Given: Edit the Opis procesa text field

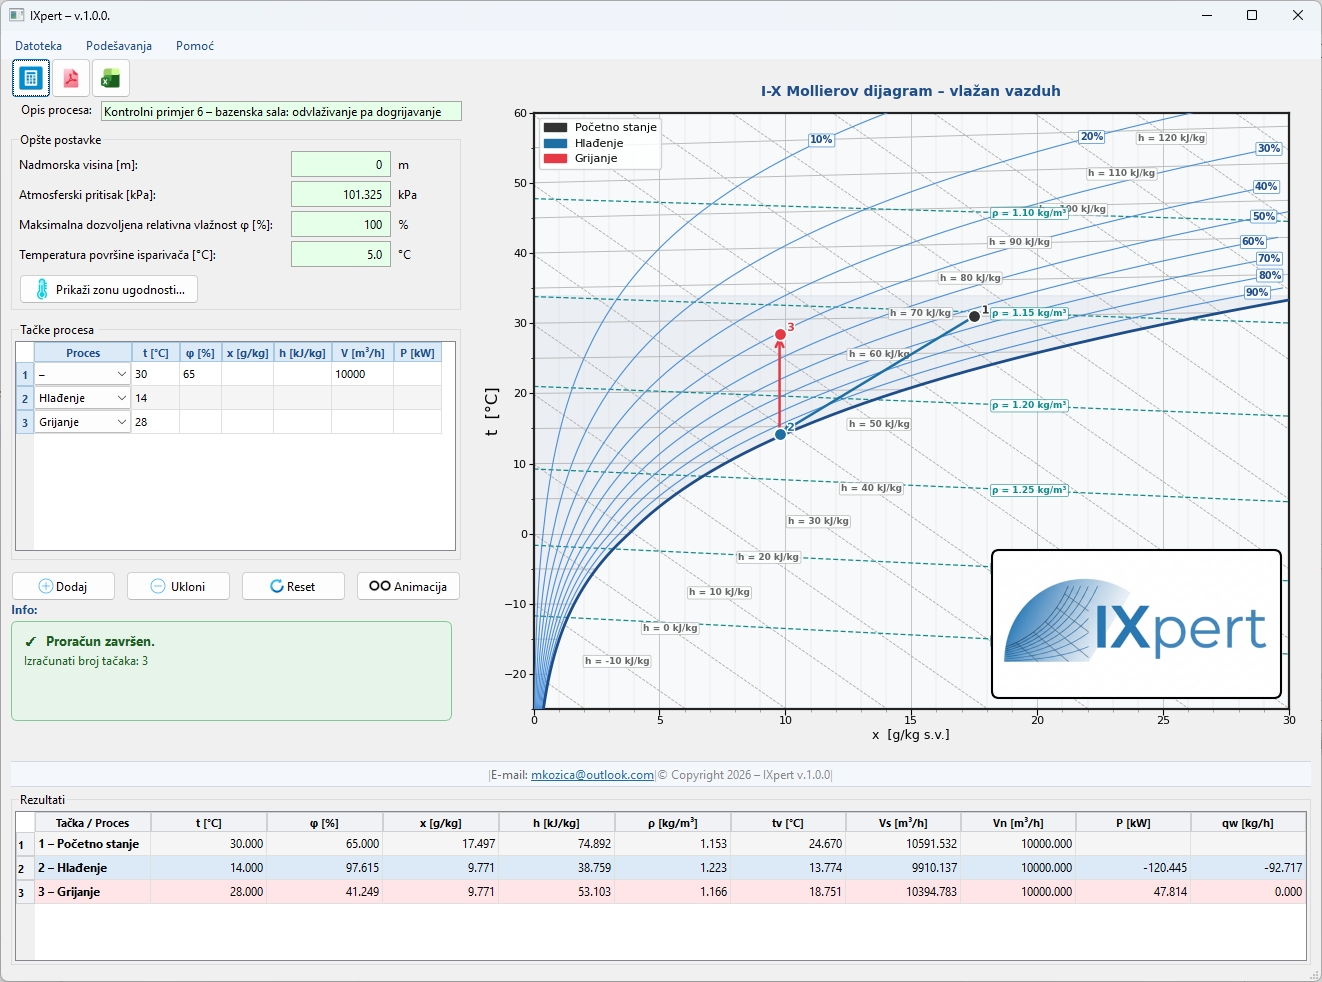Looking at the screenshot, I should 281,111.
